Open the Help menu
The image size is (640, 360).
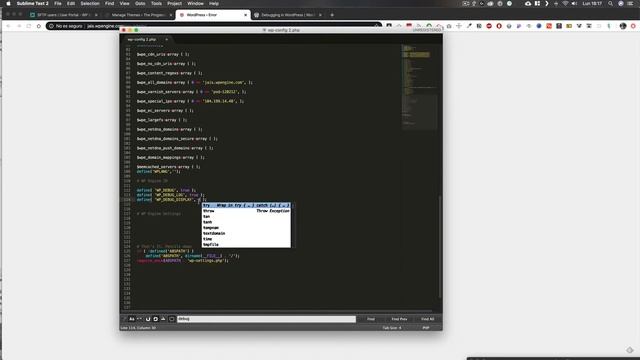coord(214,3)
